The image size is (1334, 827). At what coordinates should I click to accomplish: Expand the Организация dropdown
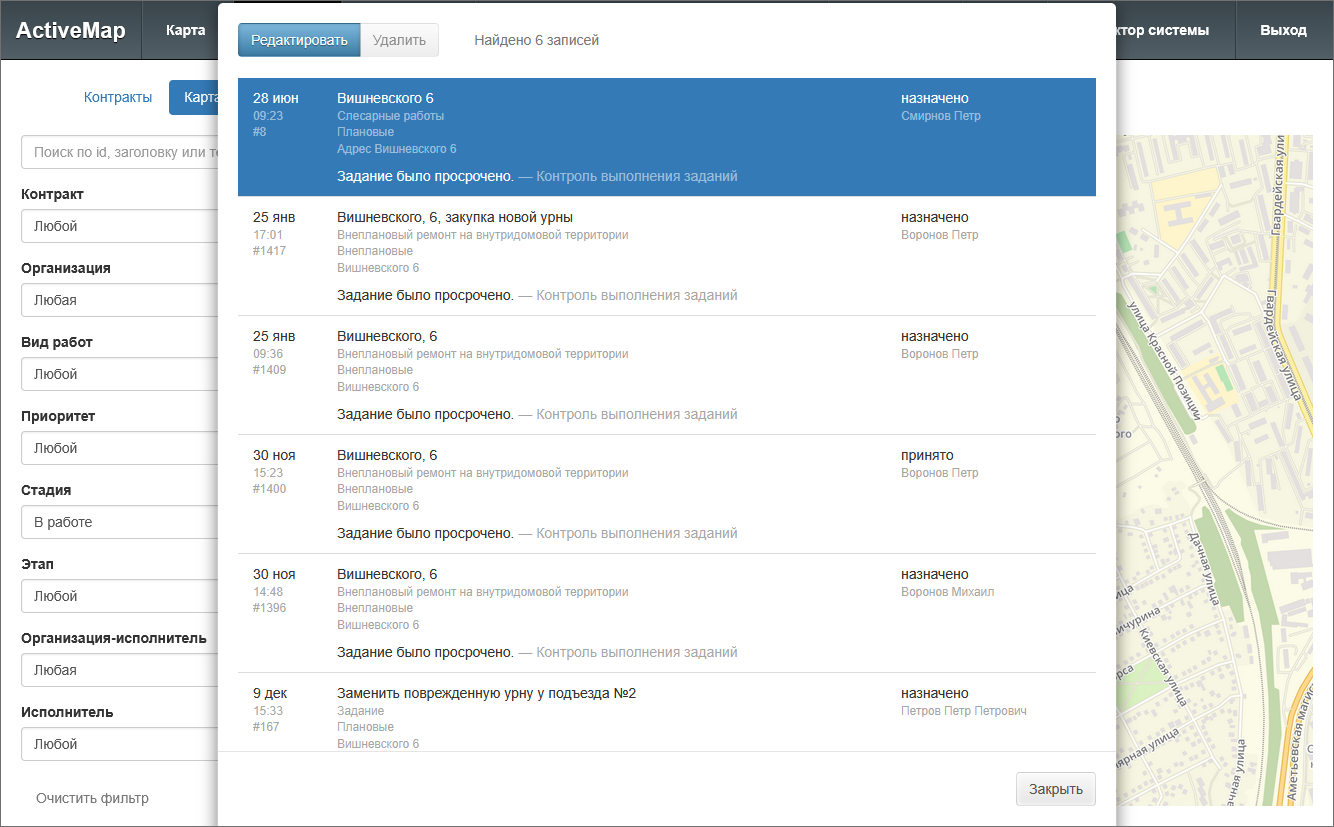[120, 300]
